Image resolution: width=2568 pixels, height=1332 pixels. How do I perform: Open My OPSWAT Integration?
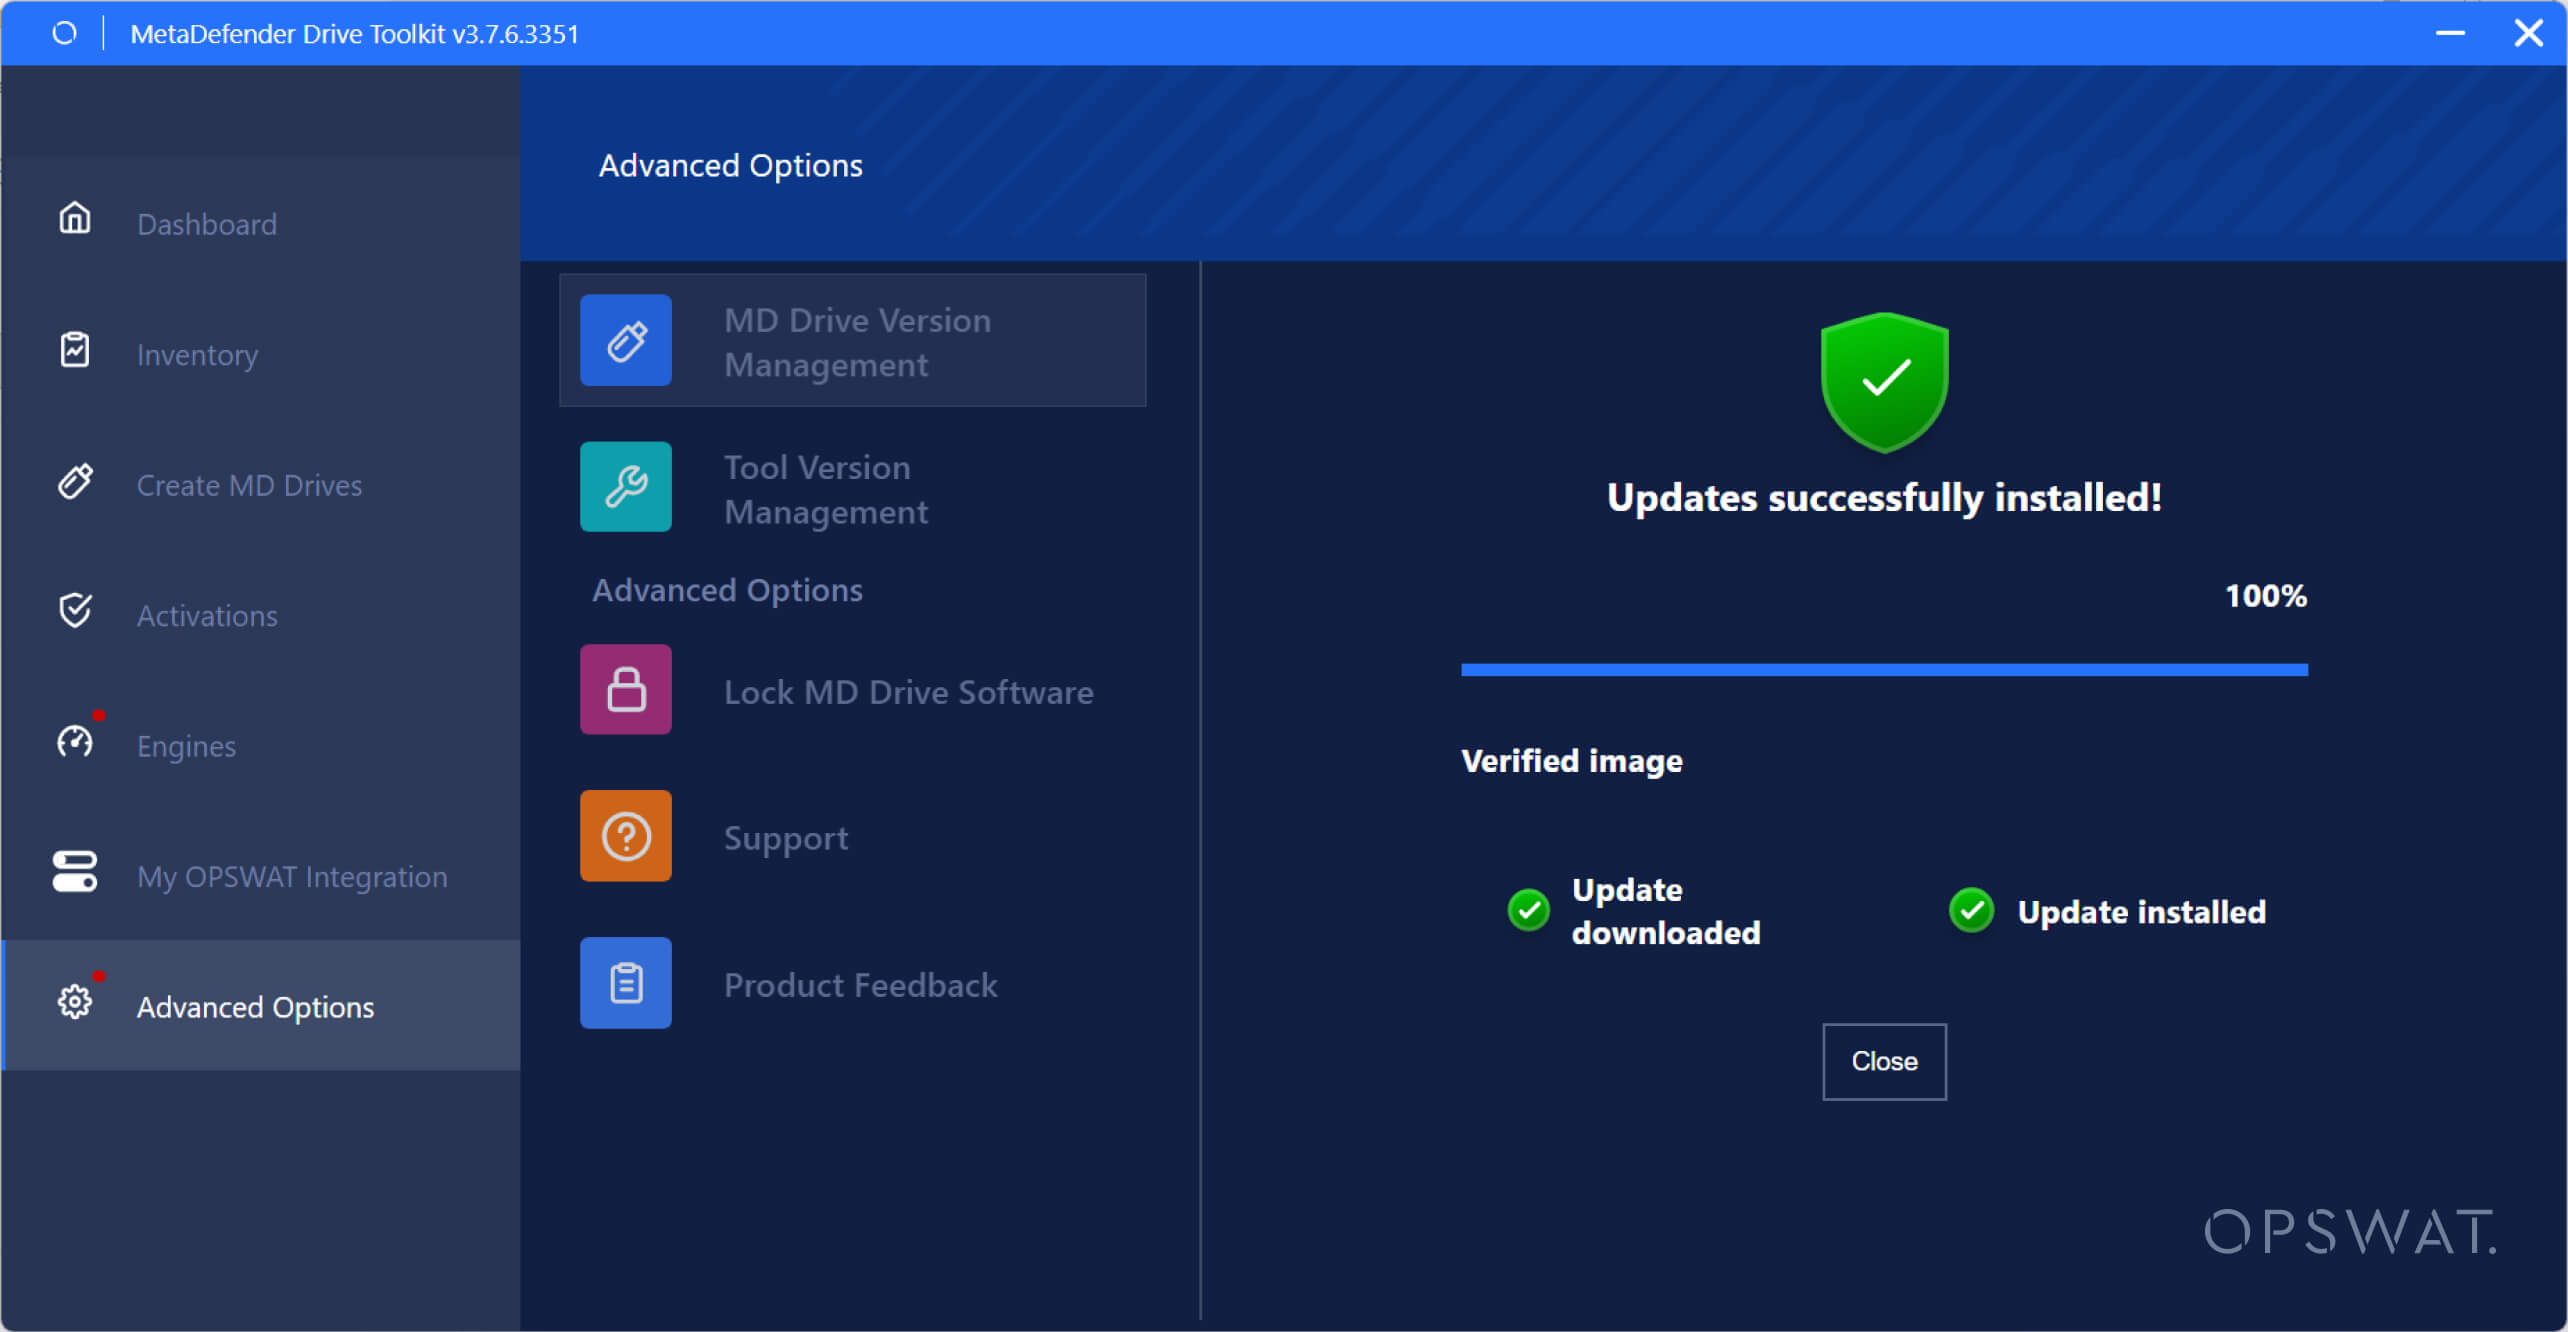[x=291, y=876]
